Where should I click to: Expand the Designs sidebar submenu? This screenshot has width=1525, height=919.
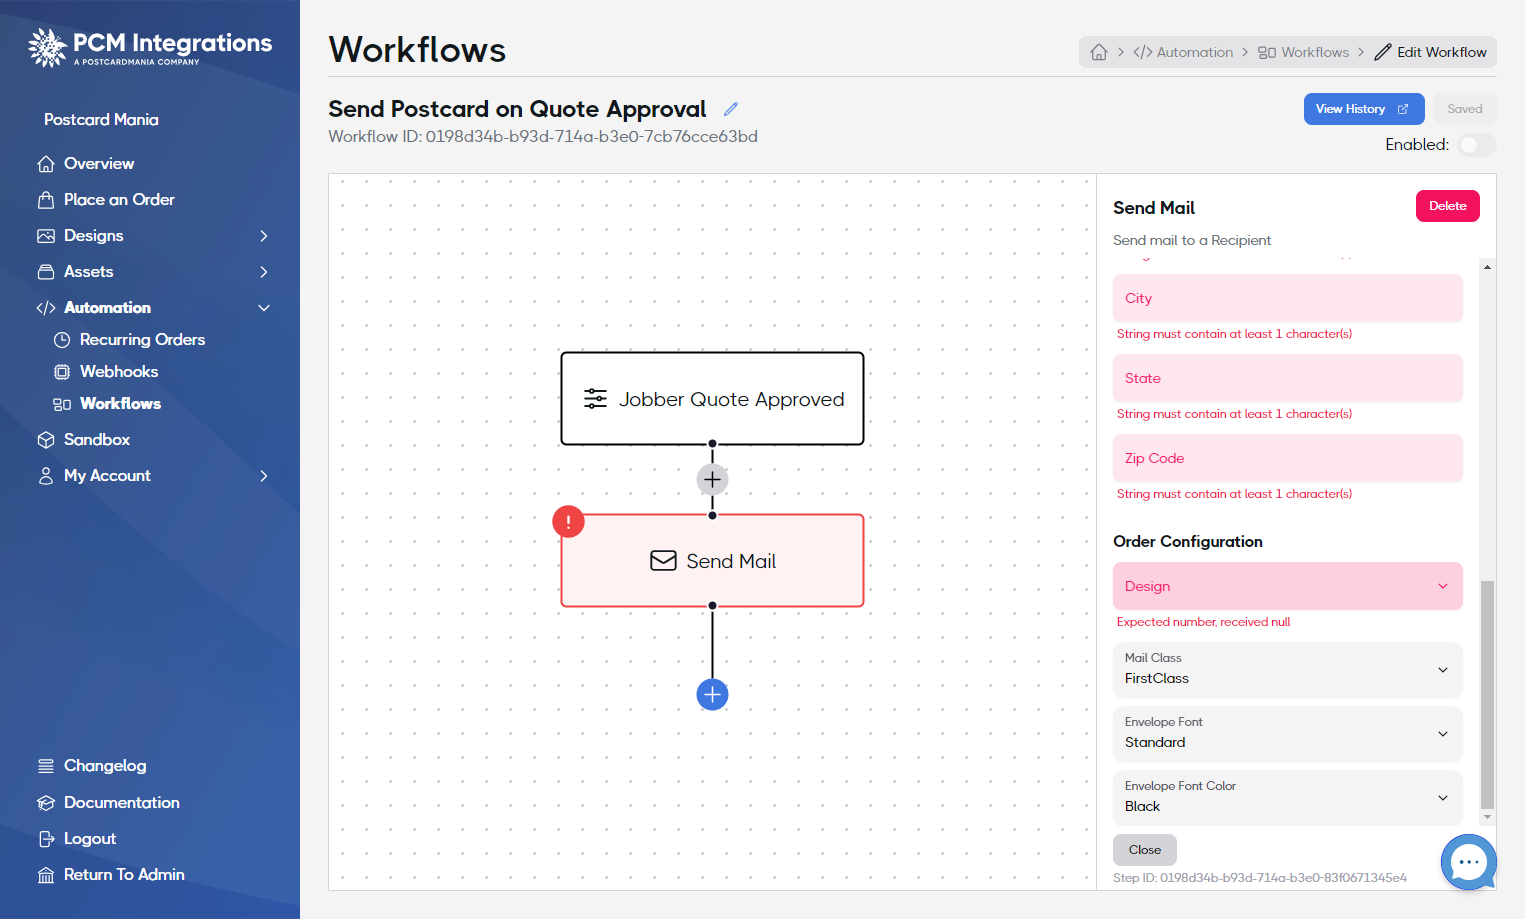tap(264, 236)
